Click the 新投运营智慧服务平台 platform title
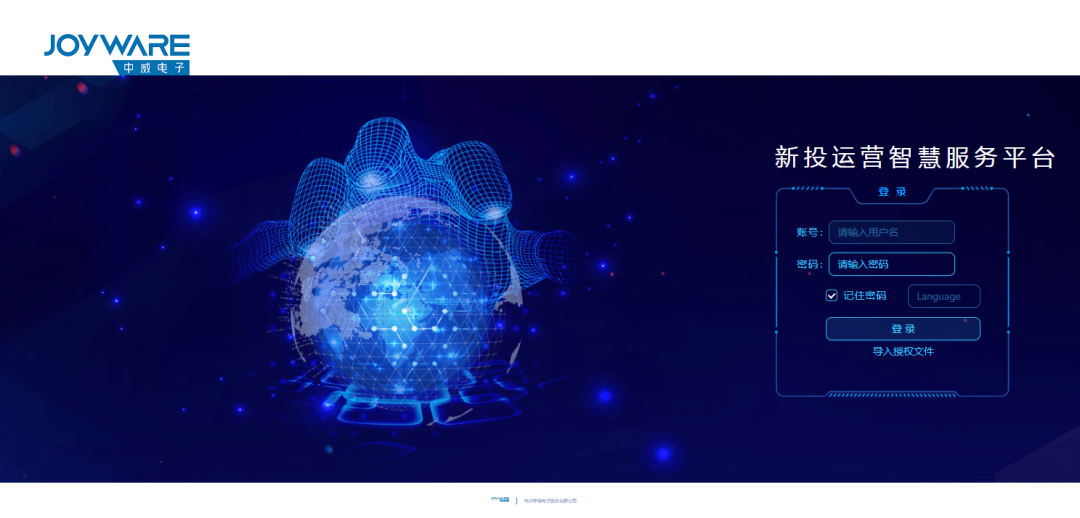 tap(915, 158)
